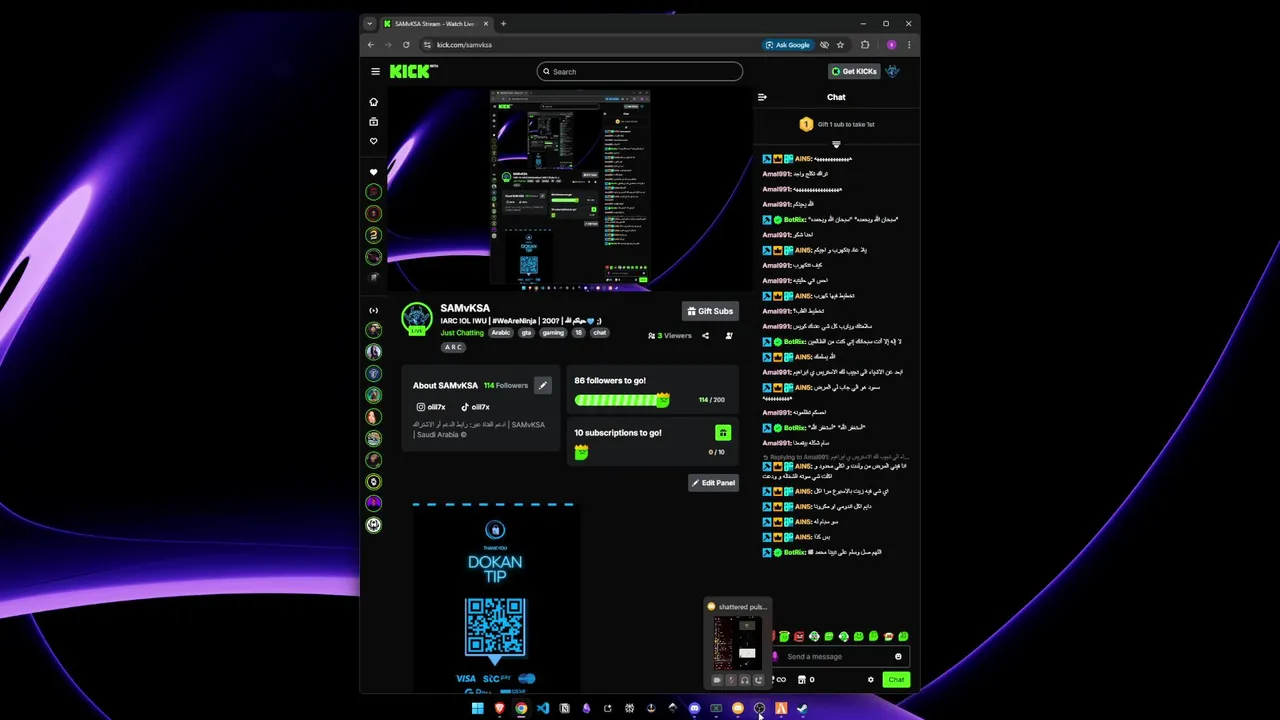The image size is (1280, 720).
Task: Open OBS Studio from the taskbar
Action: 759,708
